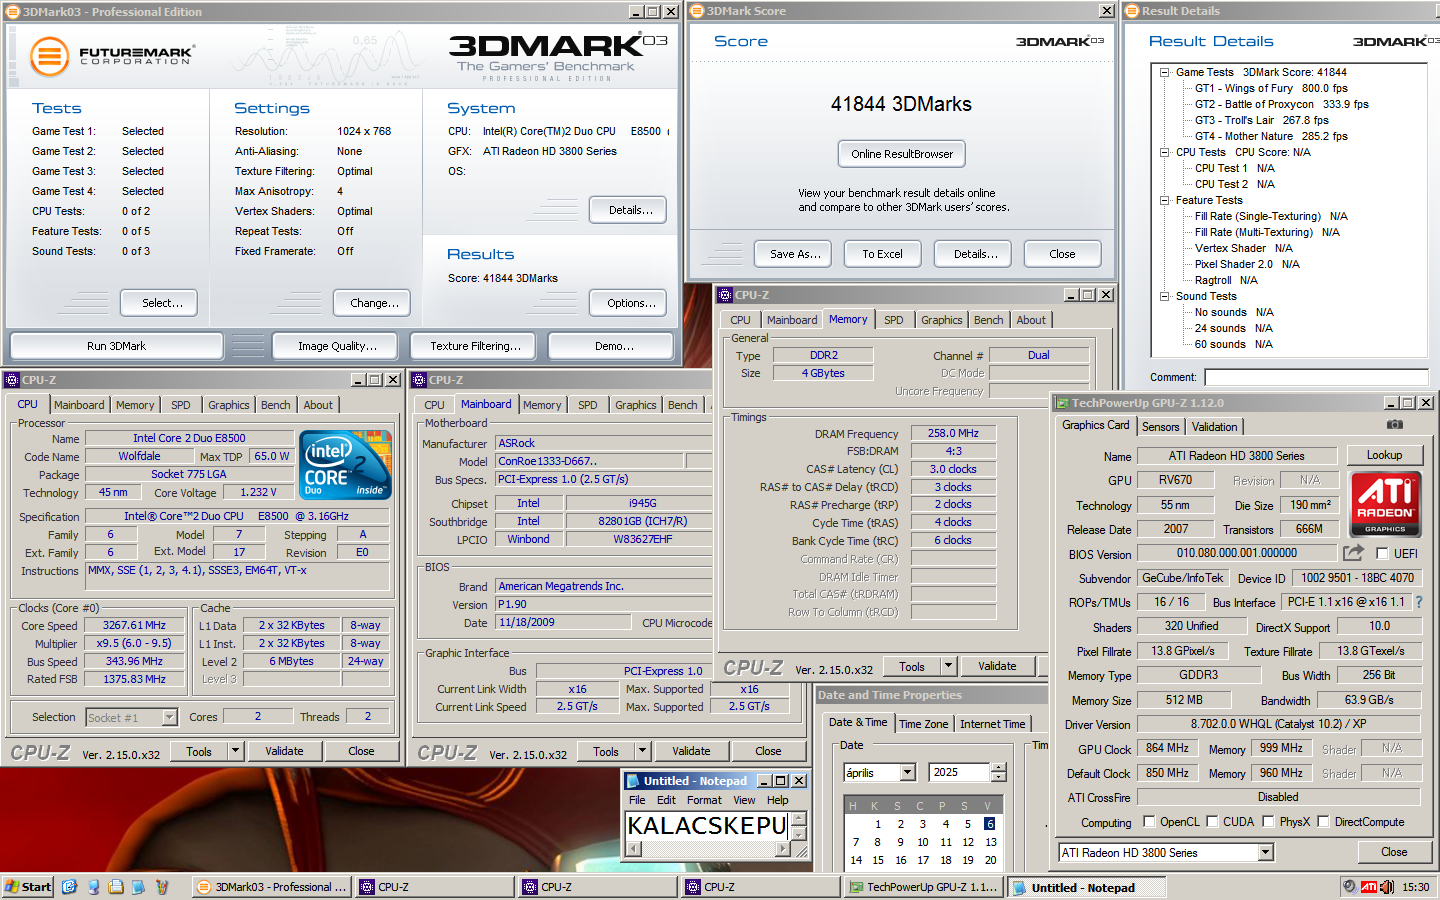Collapse the Feature Tests tree node
The image size is (1440, 900).
point(1165,200)
